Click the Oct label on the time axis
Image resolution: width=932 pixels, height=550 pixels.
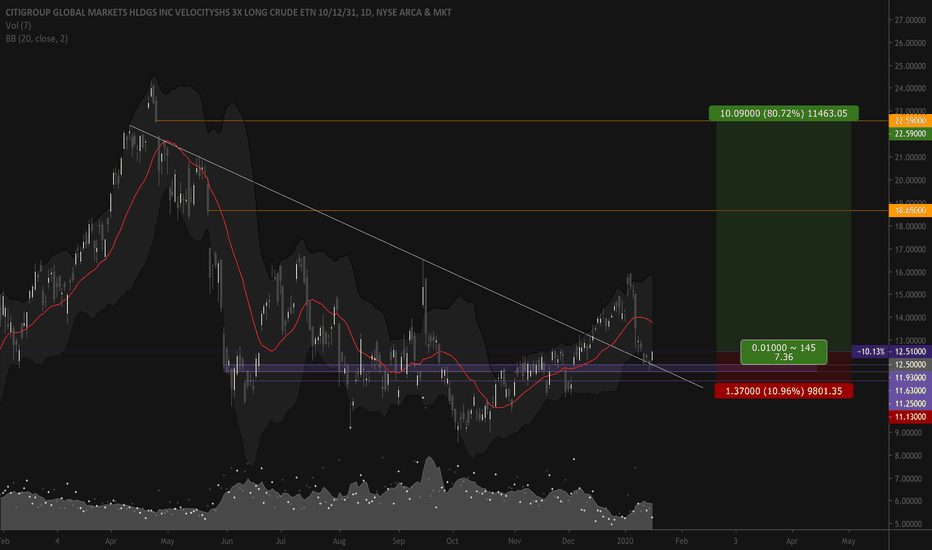click(x=452, y=541)
